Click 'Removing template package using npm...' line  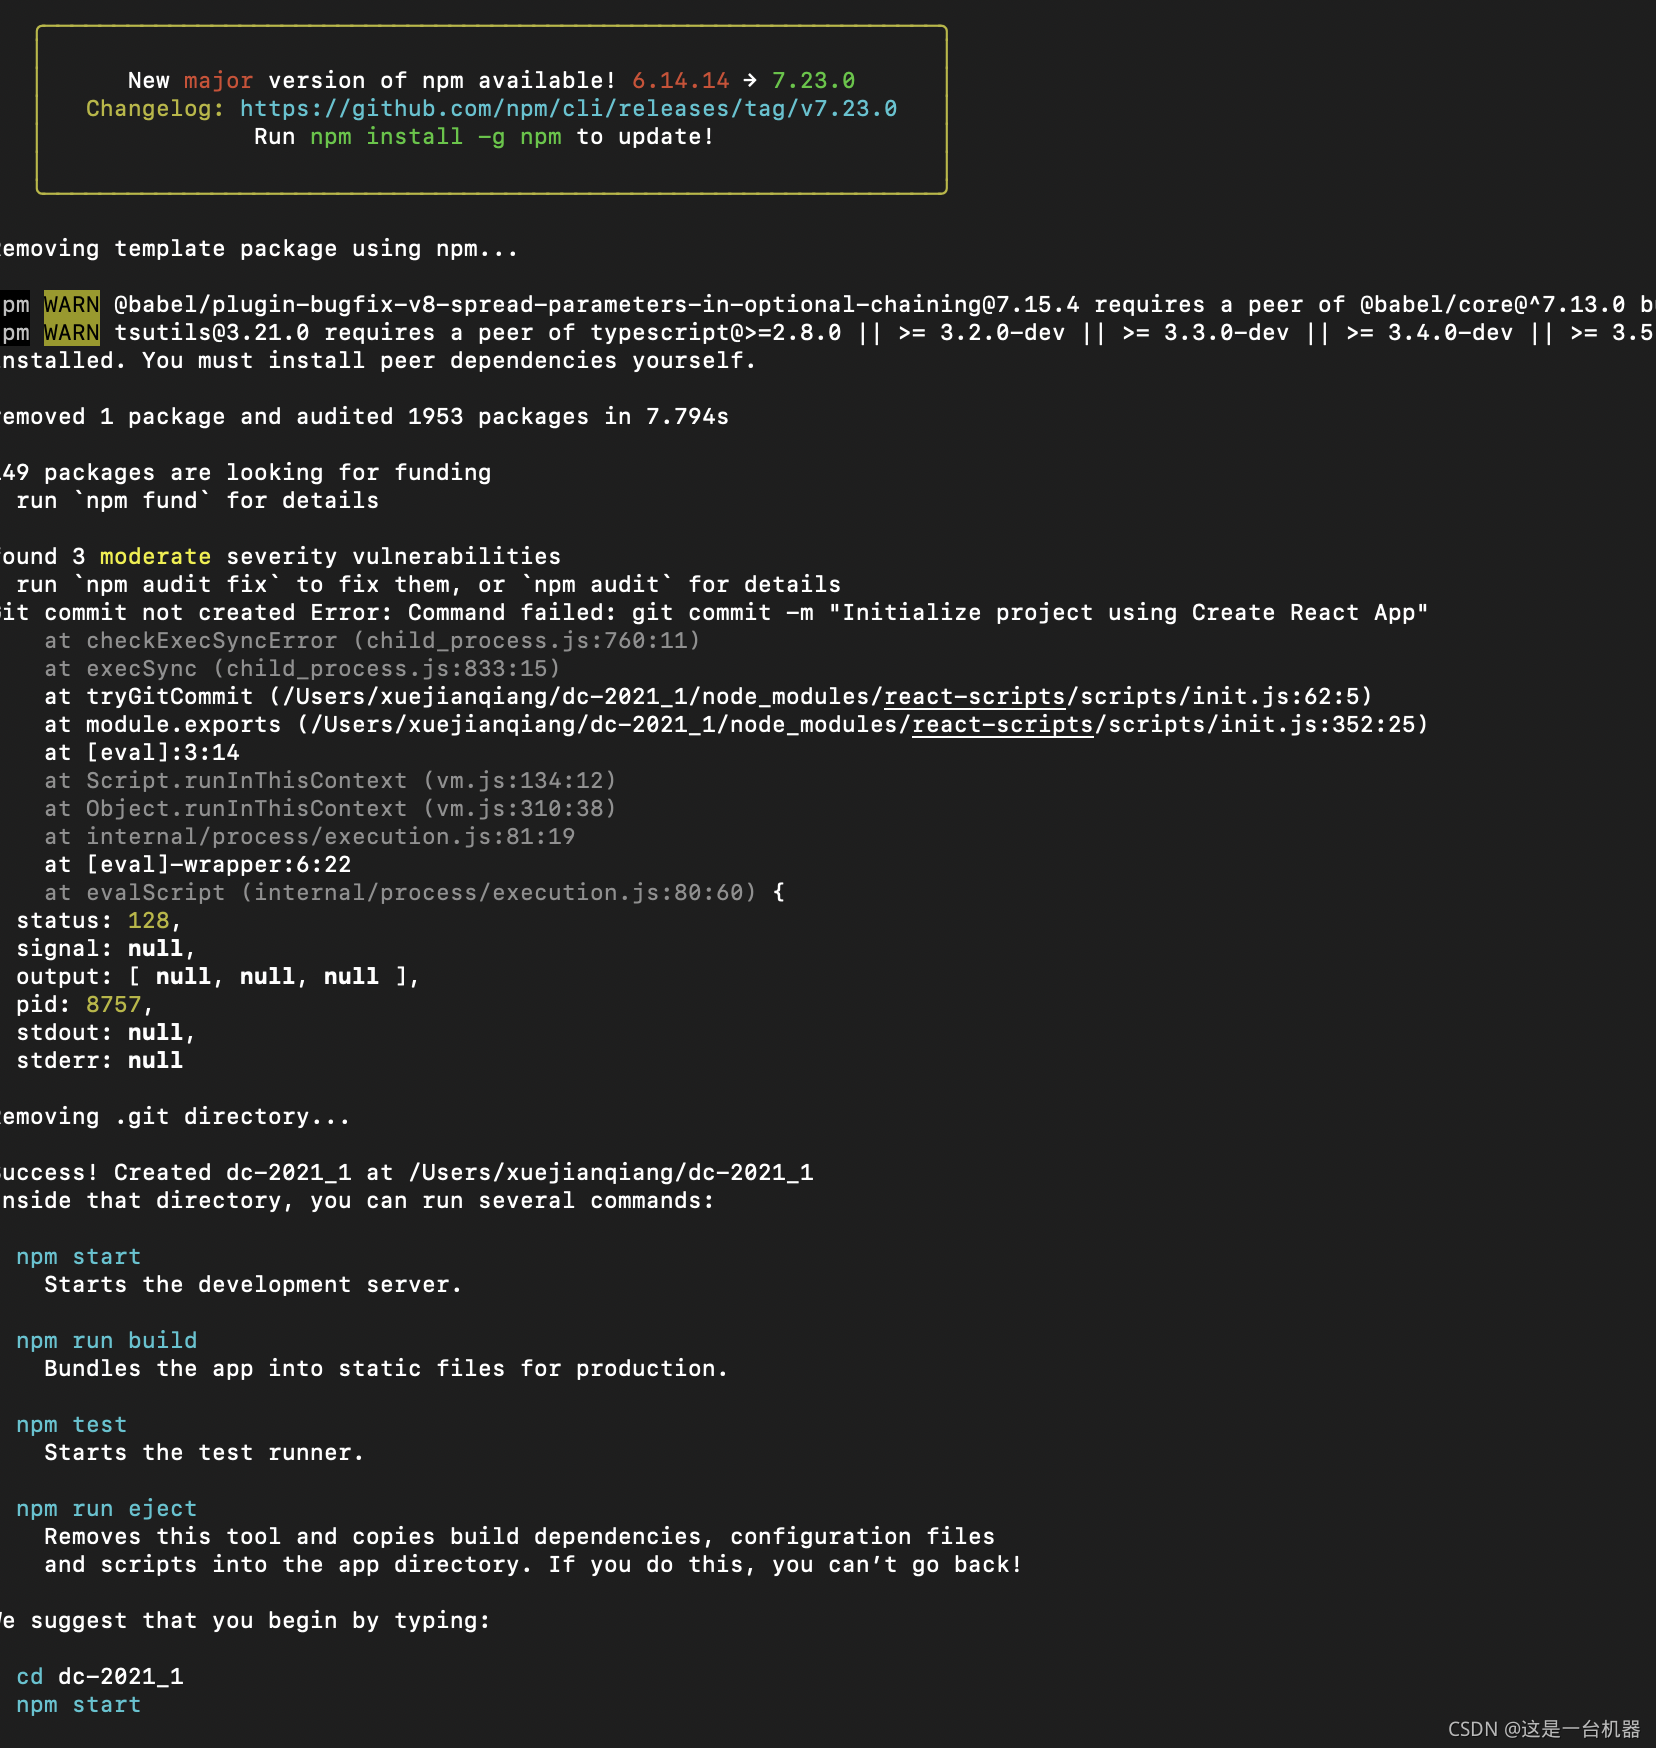click(x=259, y=248)
